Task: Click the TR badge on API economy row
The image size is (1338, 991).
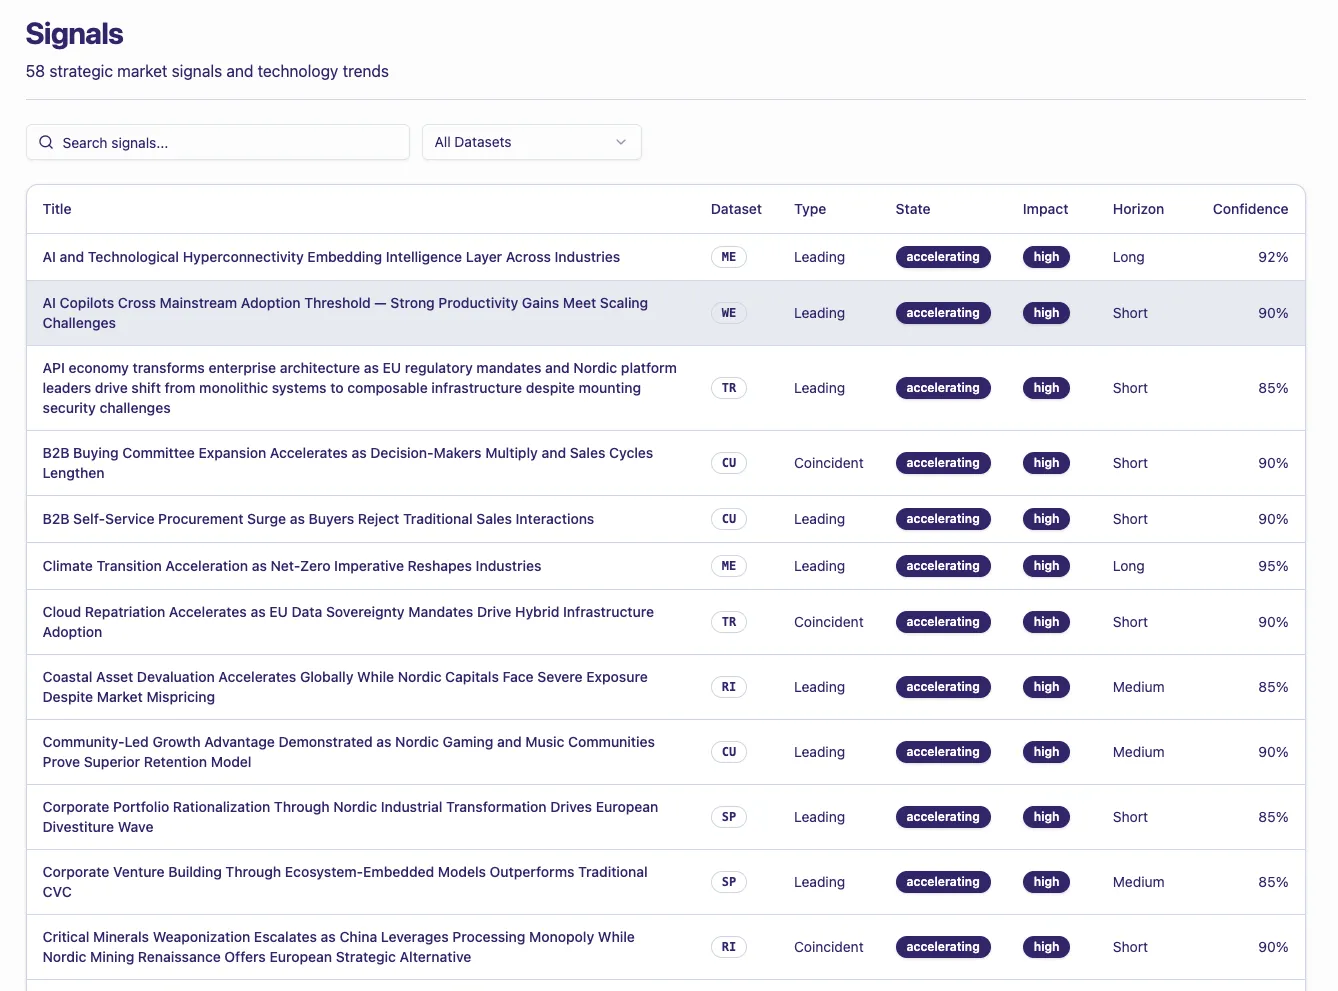Action: click(728, 388)
